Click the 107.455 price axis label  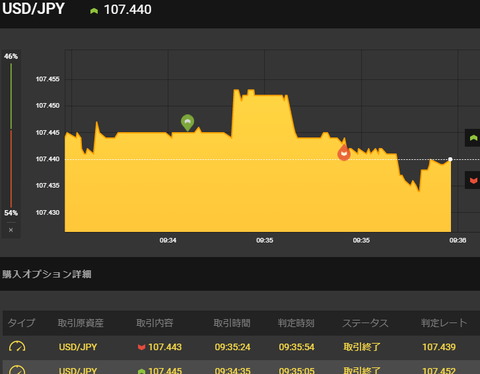48,79
